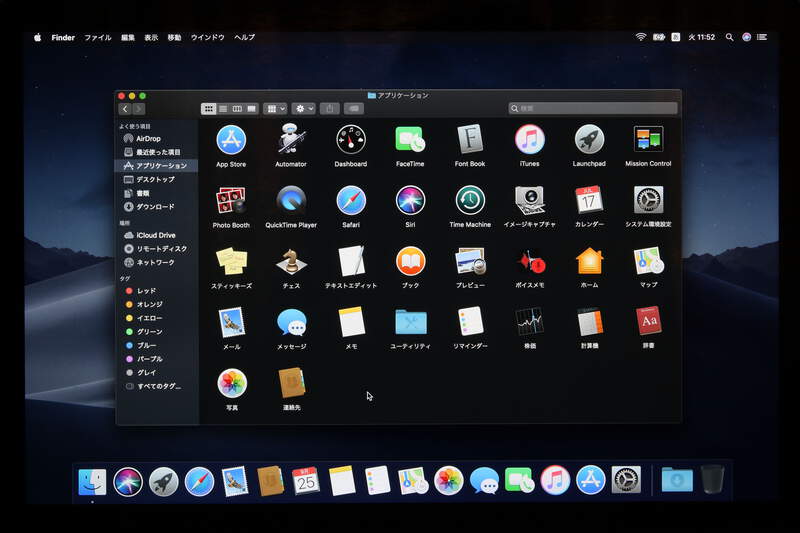Screen dimensions: 800x533
Task: Open the Automator app icon
Action: point(291,139)
